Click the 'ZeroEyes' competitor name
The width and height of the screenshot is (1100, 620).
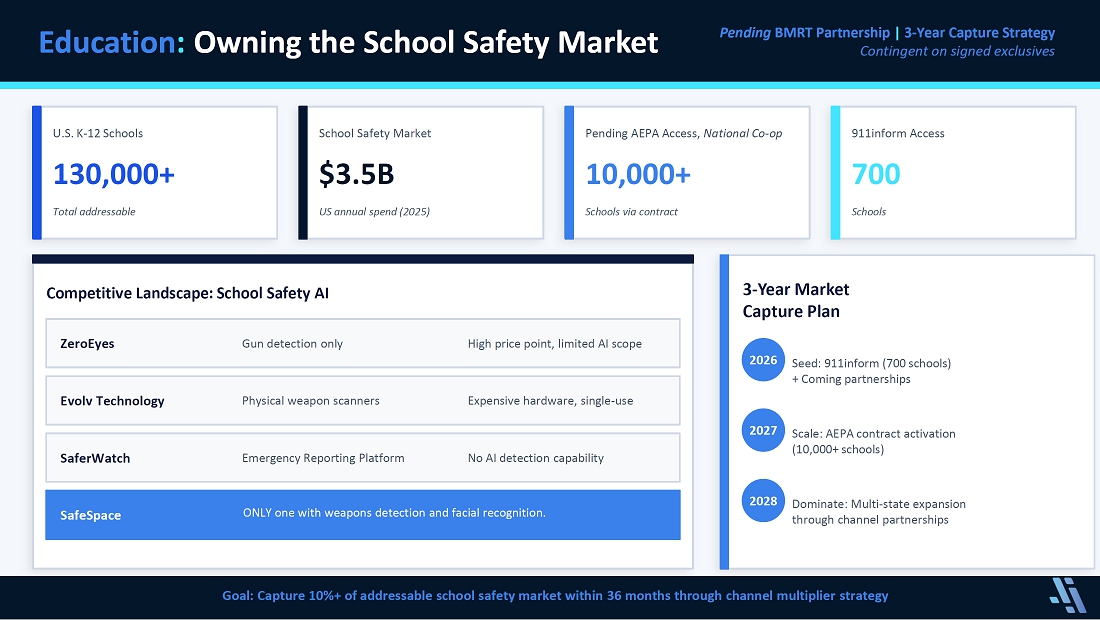coord(87,344)
